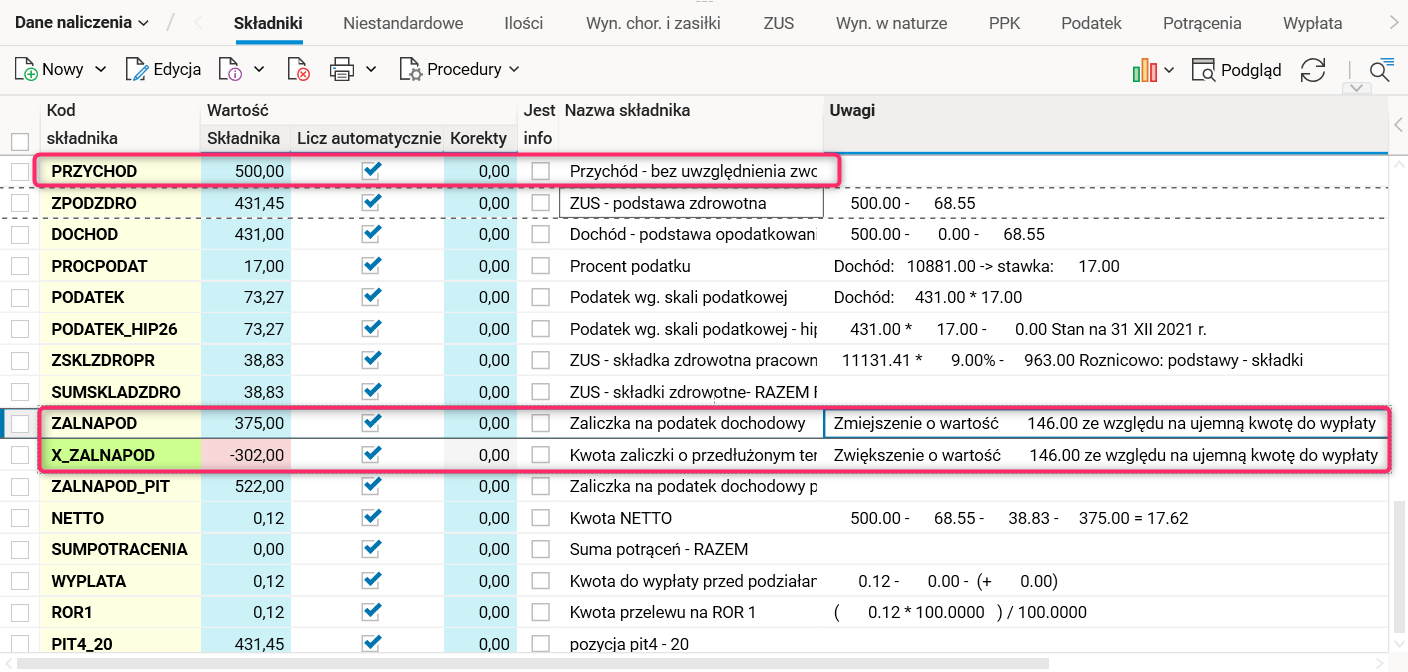Click the colored bar chart icon
Viewport: 1408px width, 672px height.
tap(1144, 70)
